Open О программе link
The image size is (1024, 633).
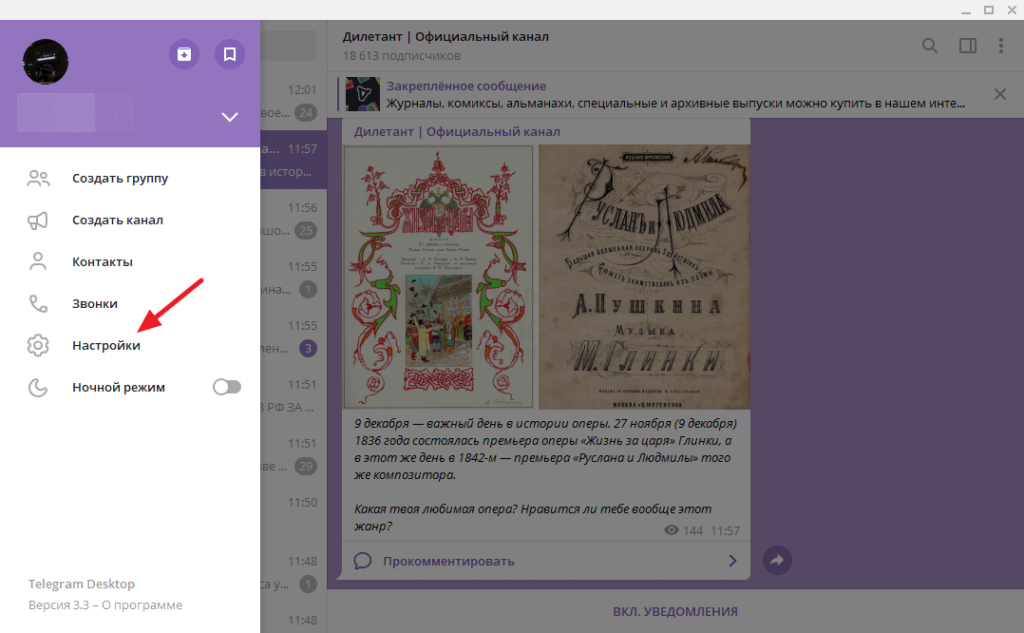click(145, 605)
